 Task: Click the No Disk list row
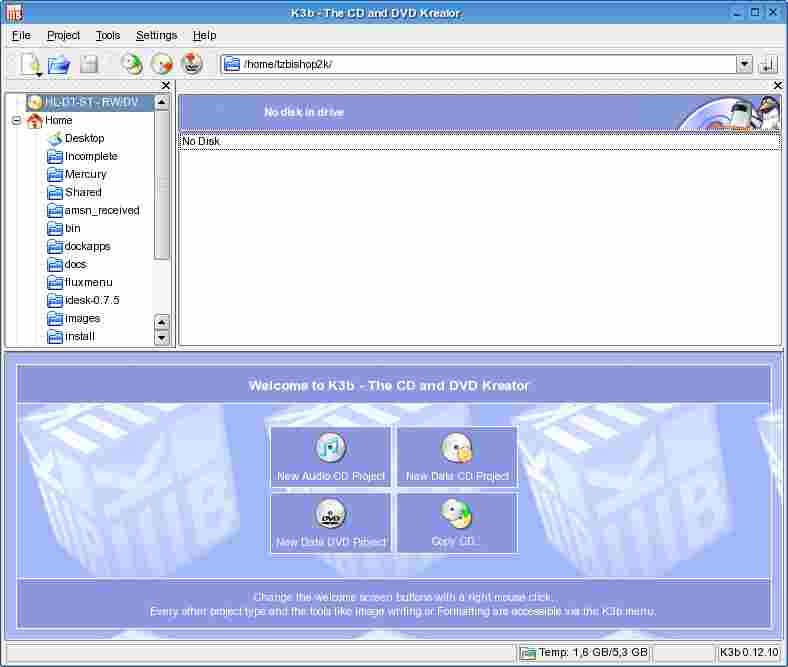click(x=479, y=142)
